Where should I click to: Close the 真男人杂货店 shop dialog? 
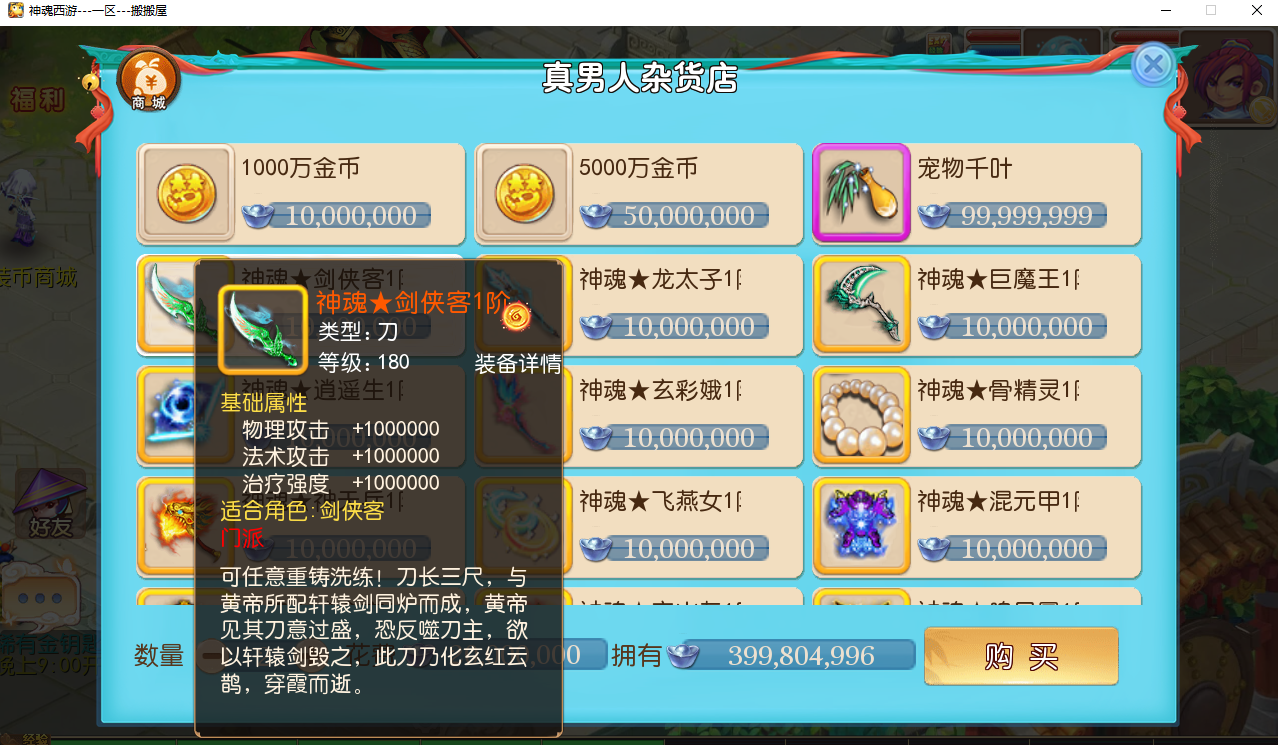tap(1153, 65)
